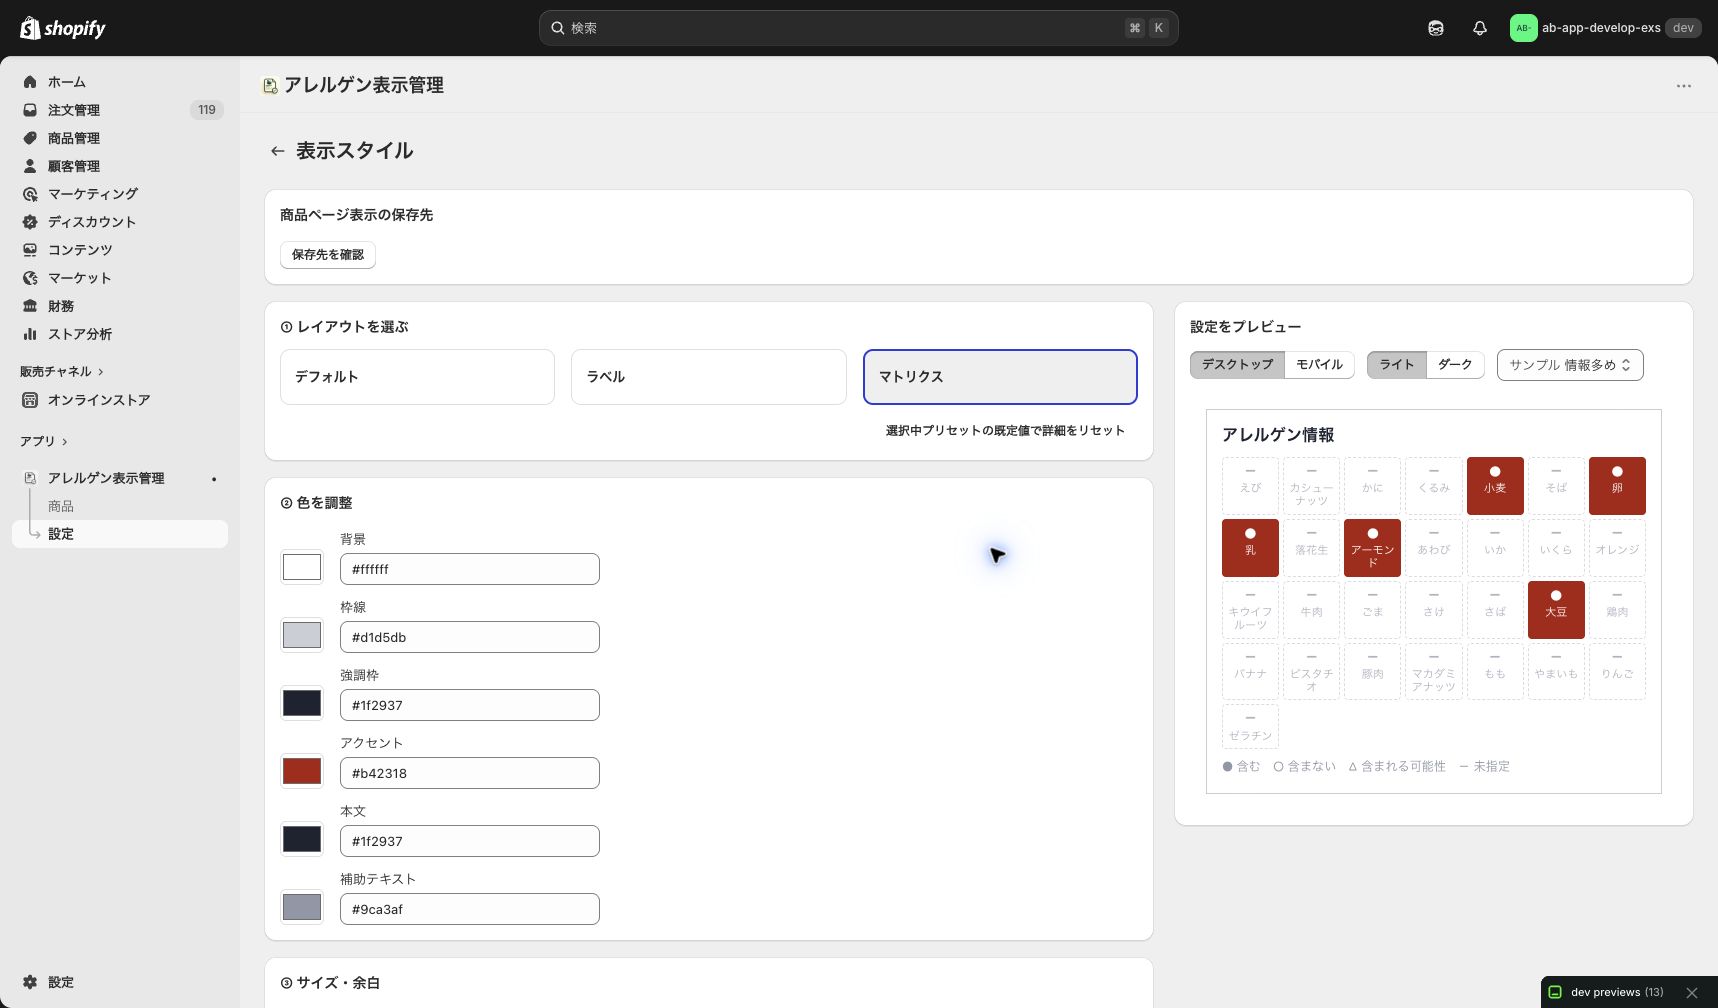
Task: Click the マーケティング target icon
Action: pos(30,194)
